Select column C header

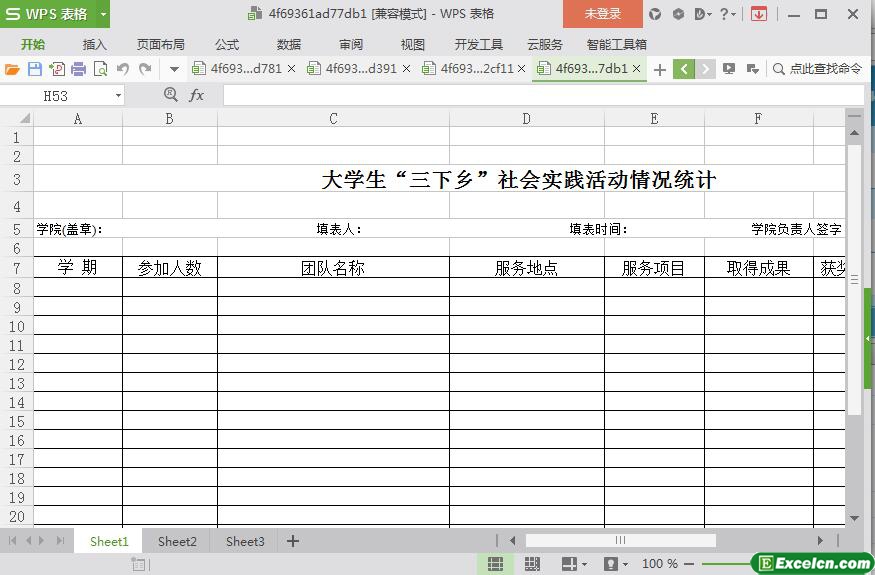(333, 118)
